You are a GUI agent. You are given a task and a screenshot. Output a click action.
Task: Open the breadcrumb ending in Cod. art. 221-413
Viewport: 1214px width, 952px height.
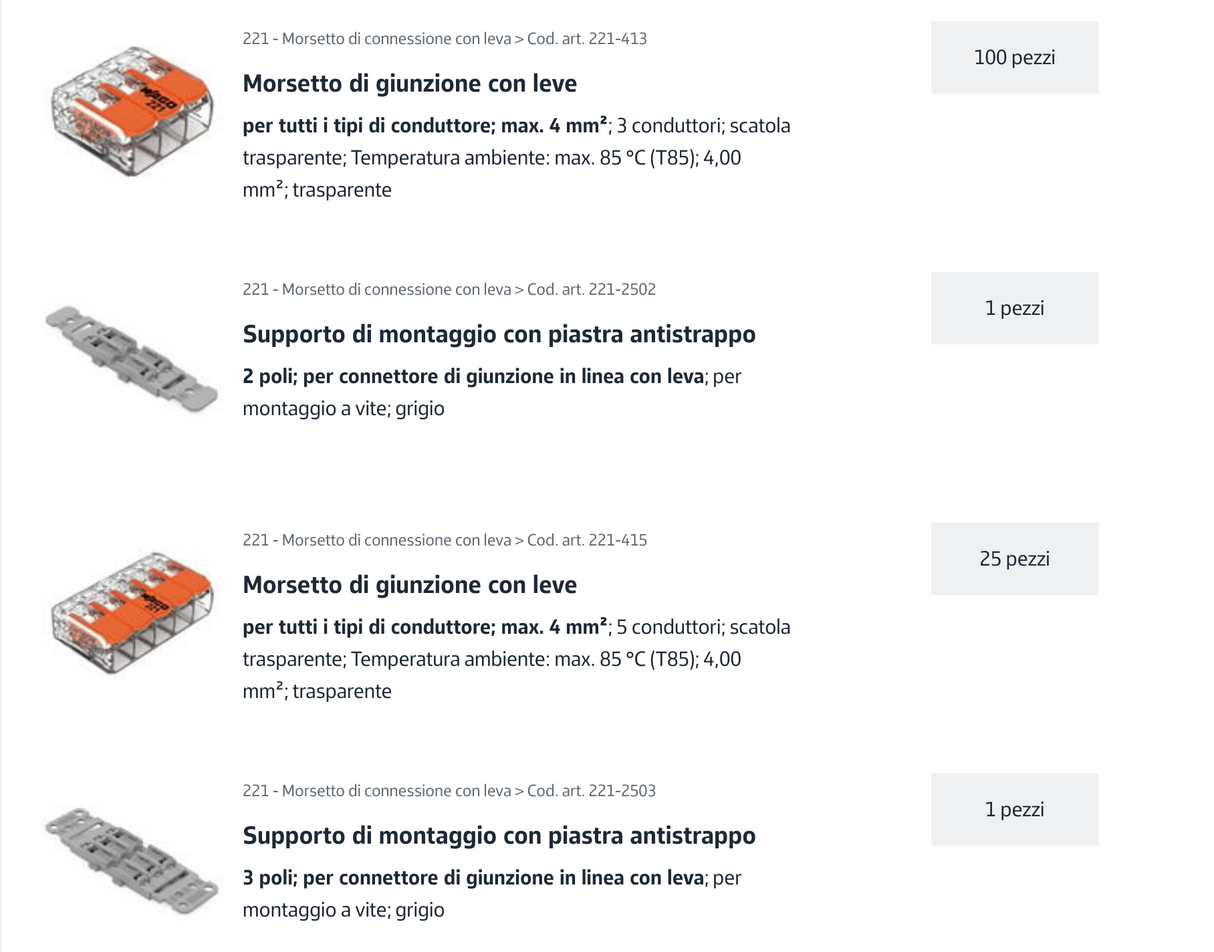[444, 39]
